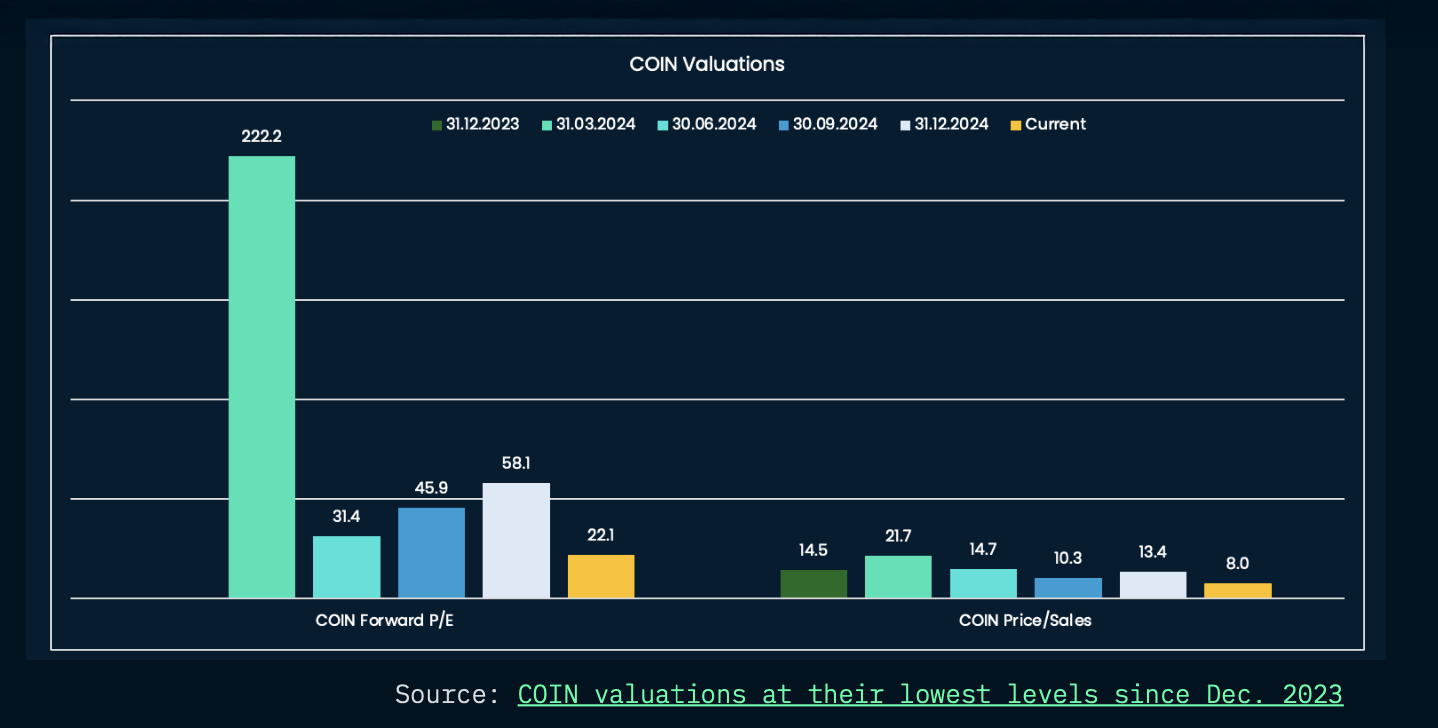Image resolution: width=1438 pixels, height=728 pixels.
Task: Select the COIN Forward P/E axis label
Action: [385, 620]
